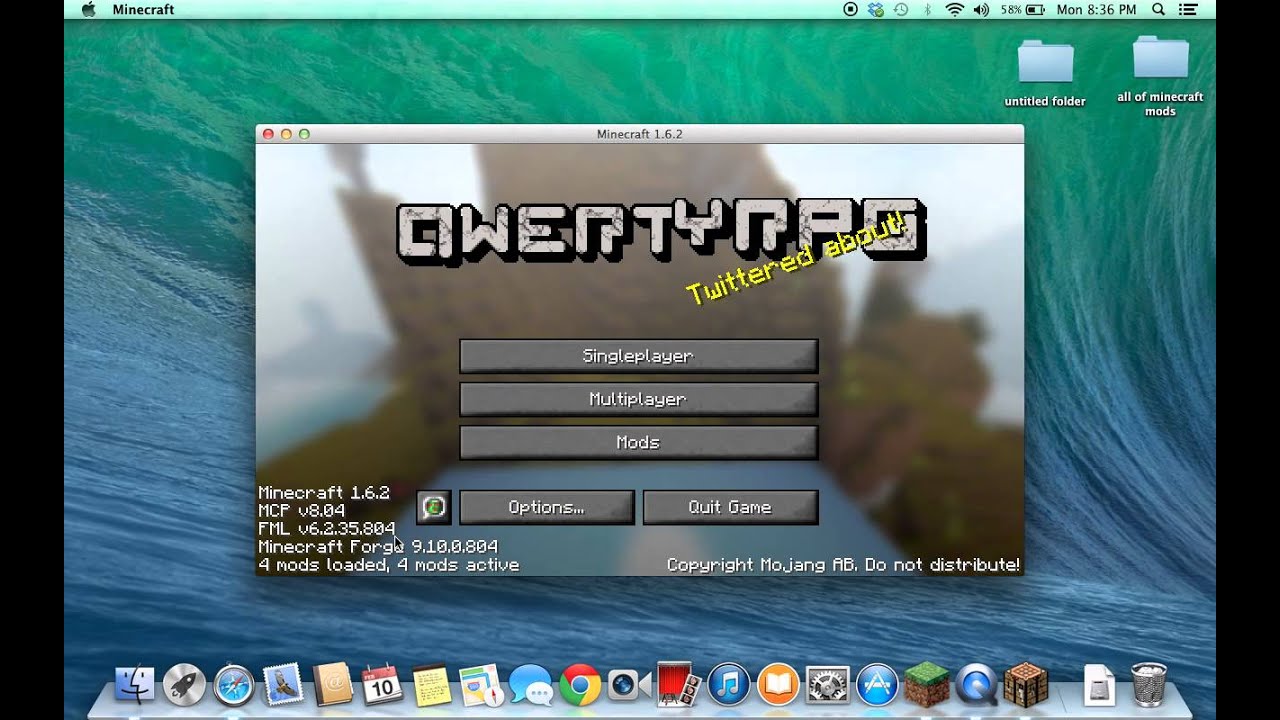Image resolution: width=1280 pixels, height=720 pixels.
Task: Open the Mods list
Action: click(638, 442)
